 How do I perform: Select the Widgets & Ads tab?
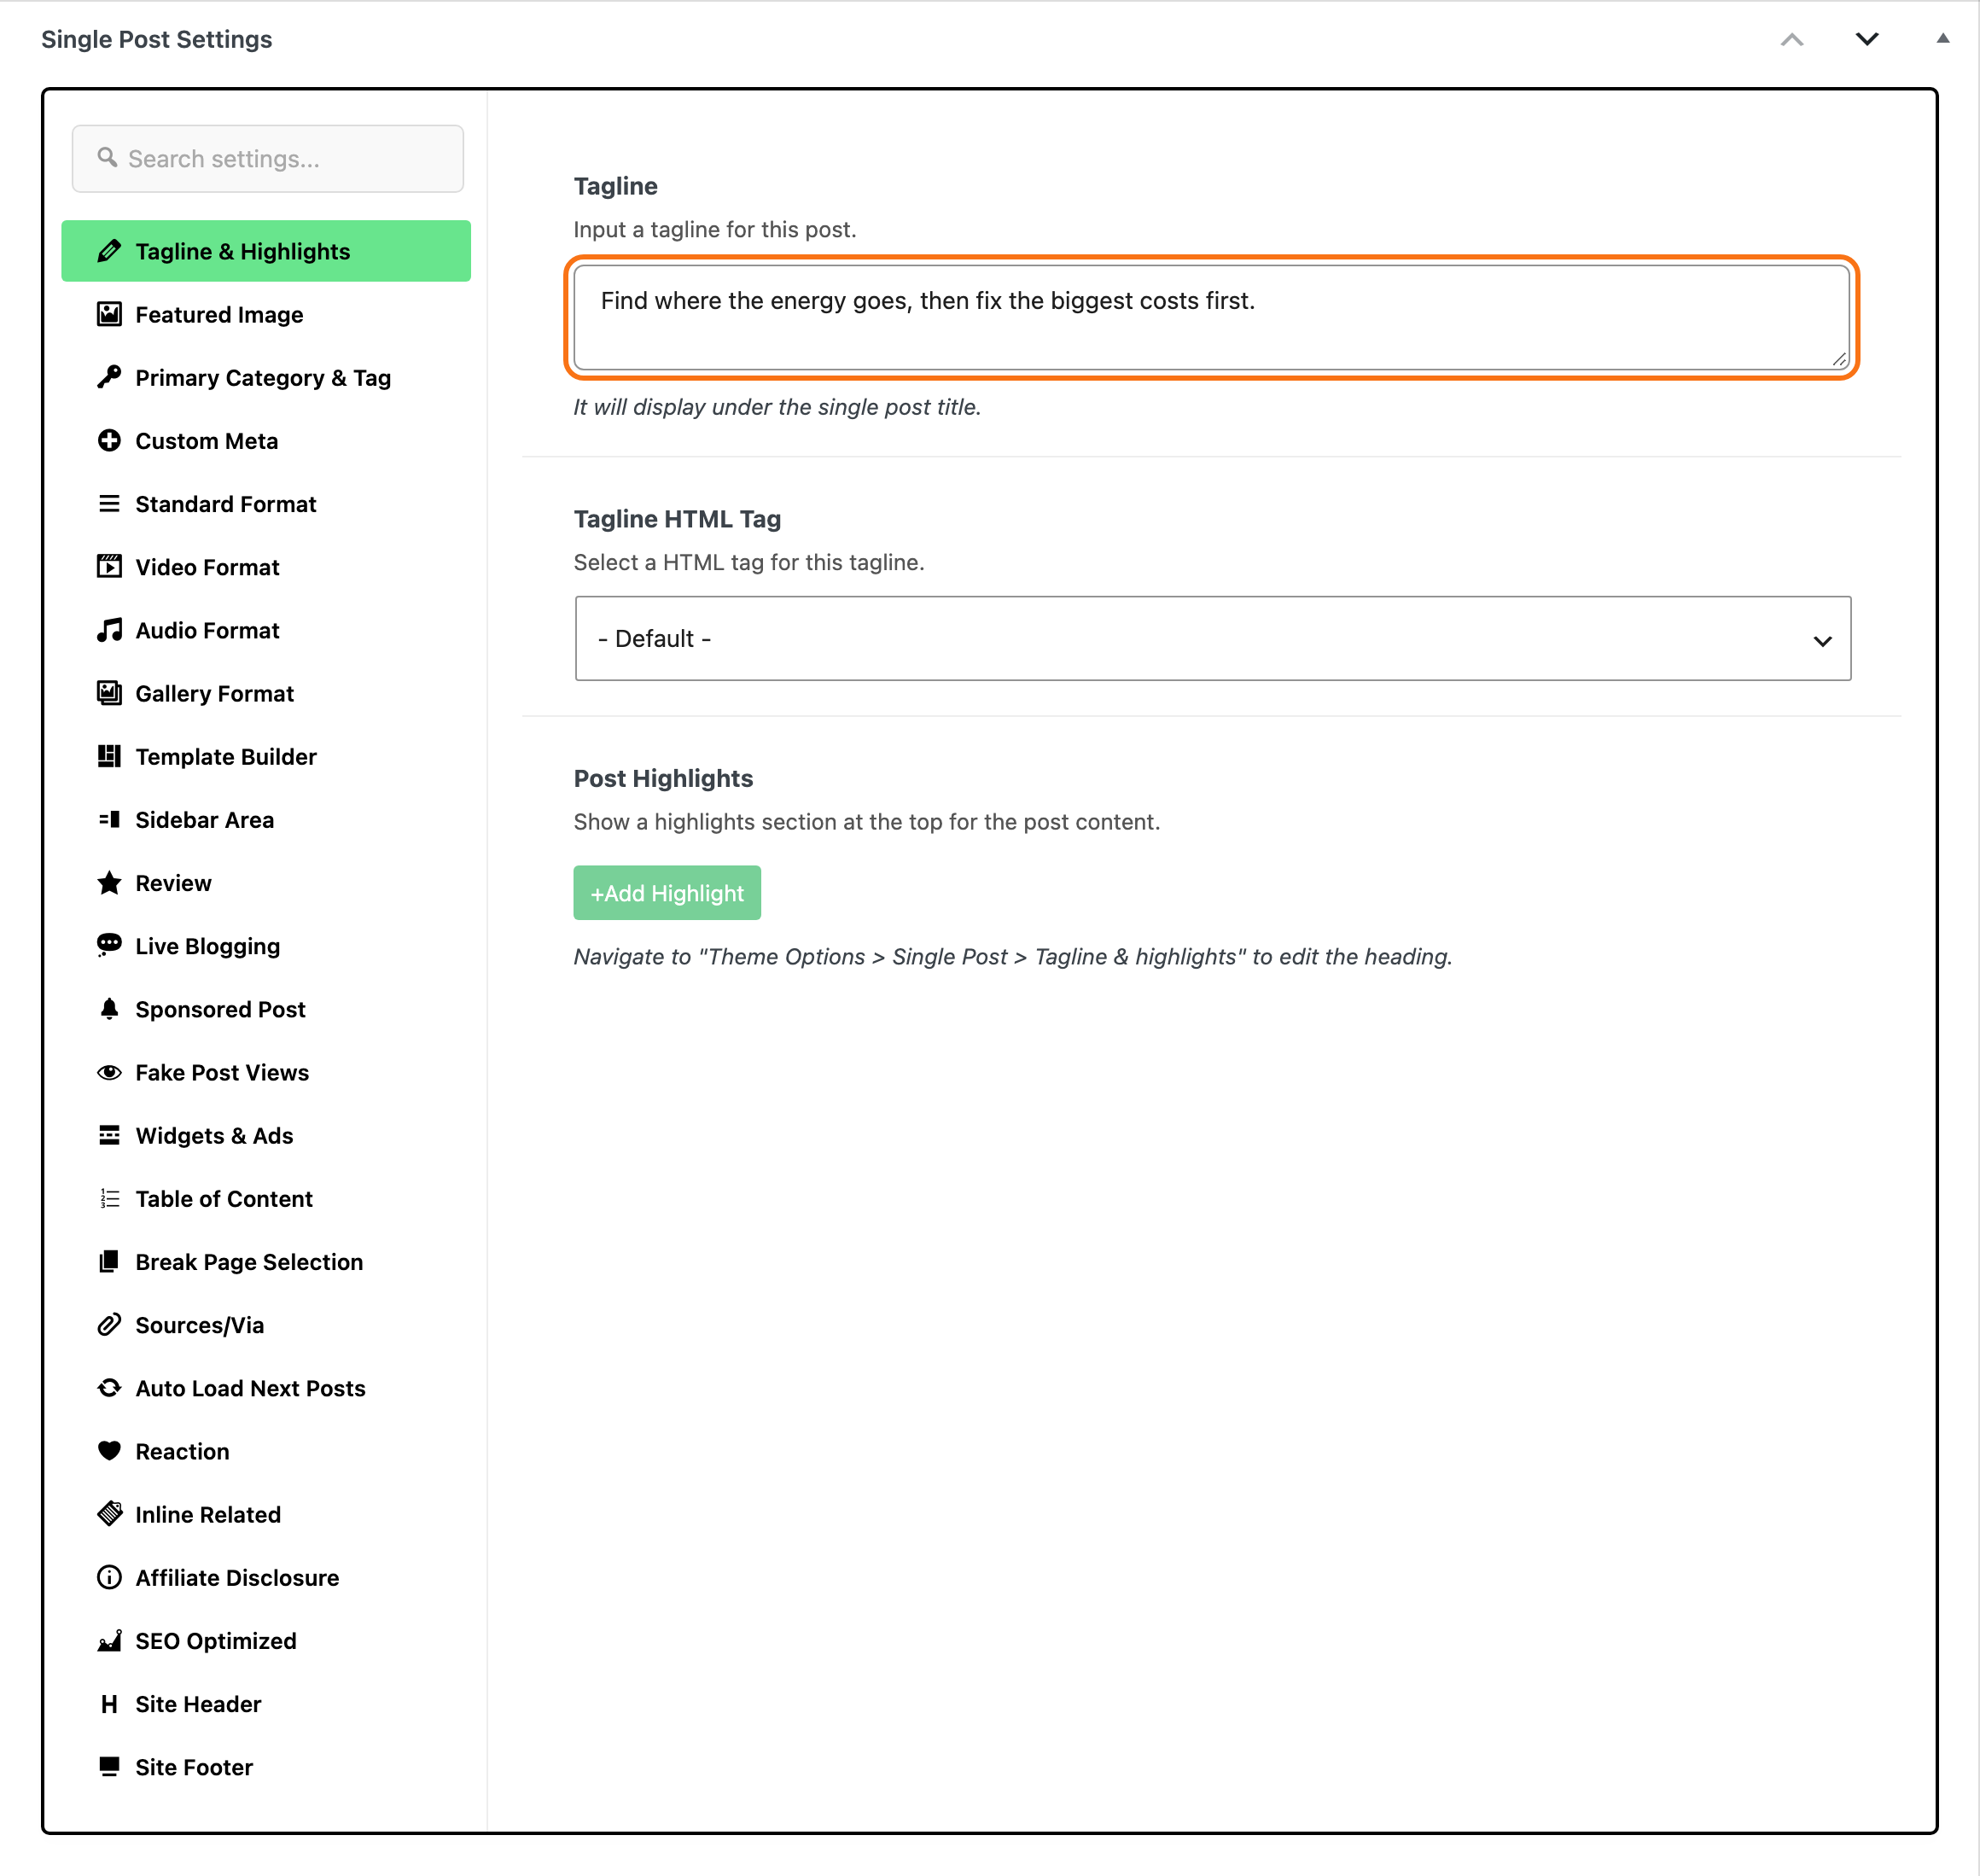(x=266, y=1135)
